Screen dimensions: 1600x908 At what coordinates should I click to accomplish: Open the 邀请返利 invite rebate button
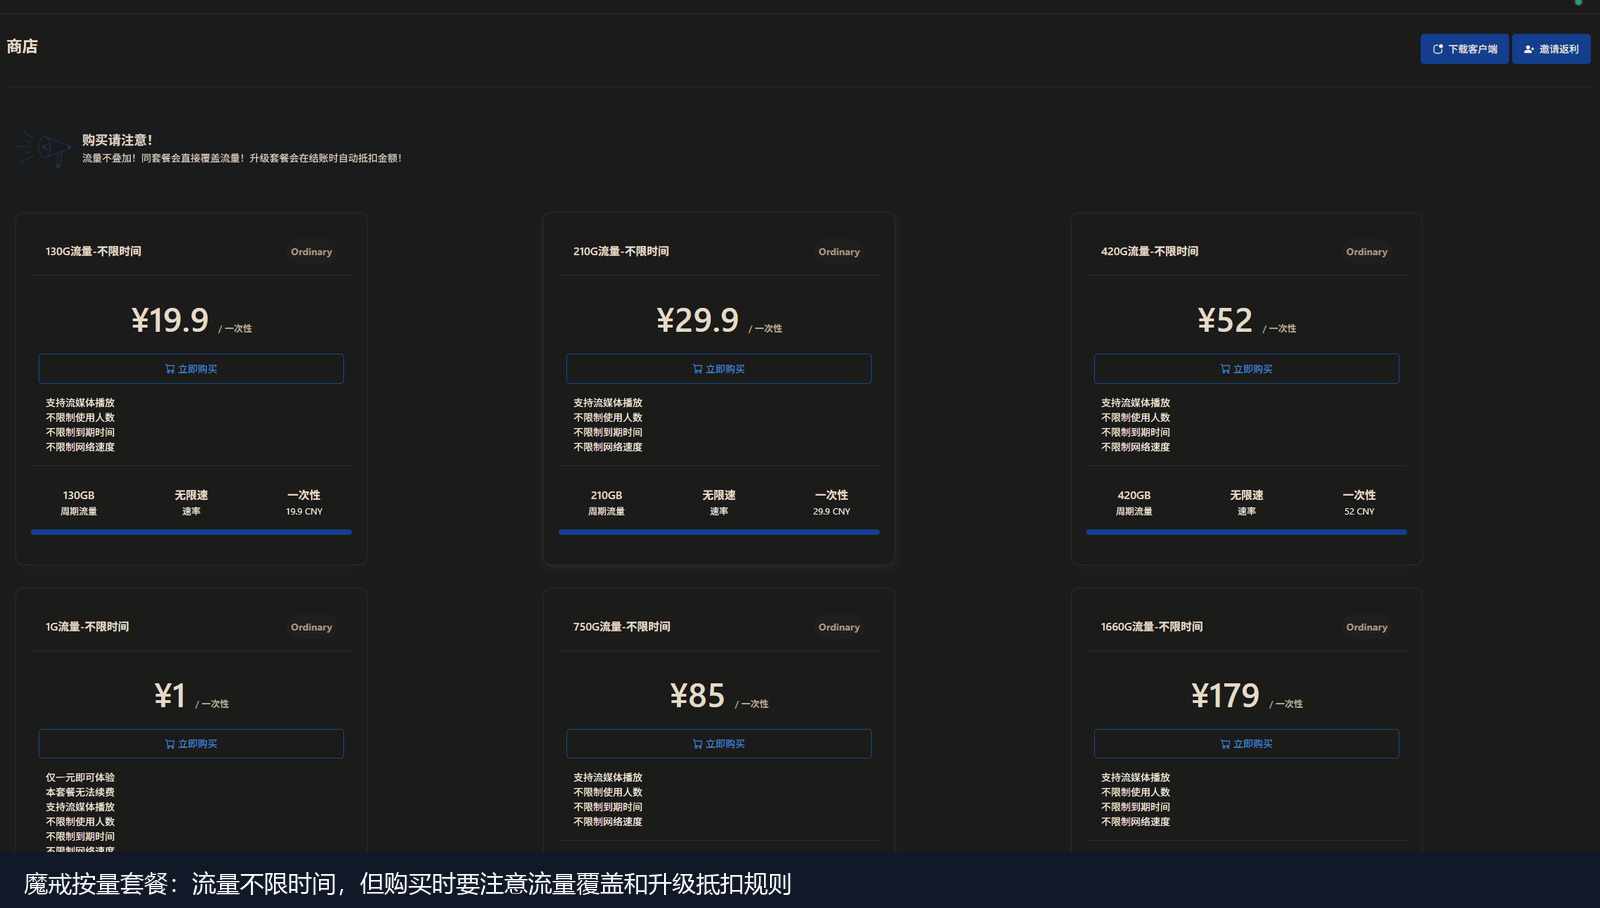1551,49
